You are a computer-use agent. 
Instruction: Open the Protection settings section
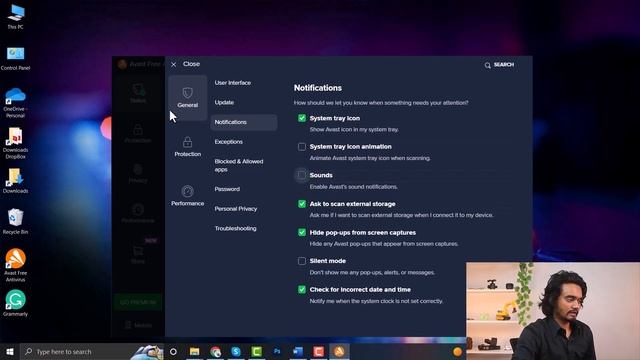point(187,147)
